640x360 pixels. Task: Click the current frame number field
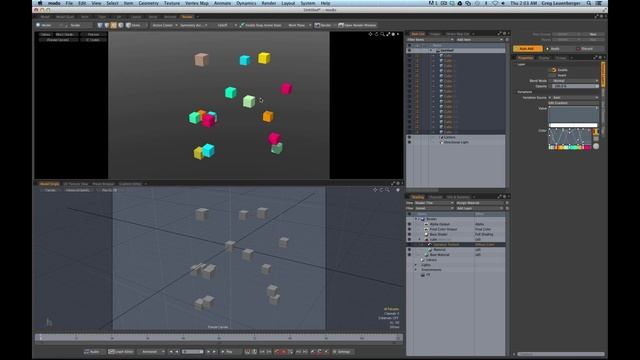pyautogui.click(x=193, y=351)
